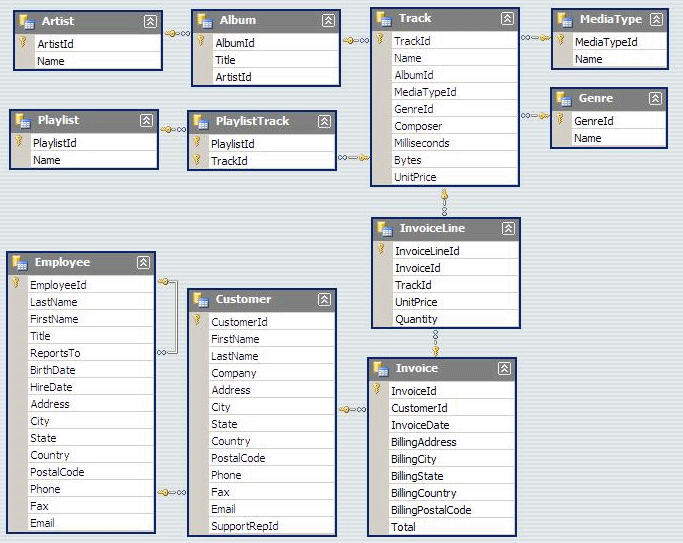Screen dimensions: 683x543
Task: Select the Company column in Customer
Action: [x=272, y=373]
